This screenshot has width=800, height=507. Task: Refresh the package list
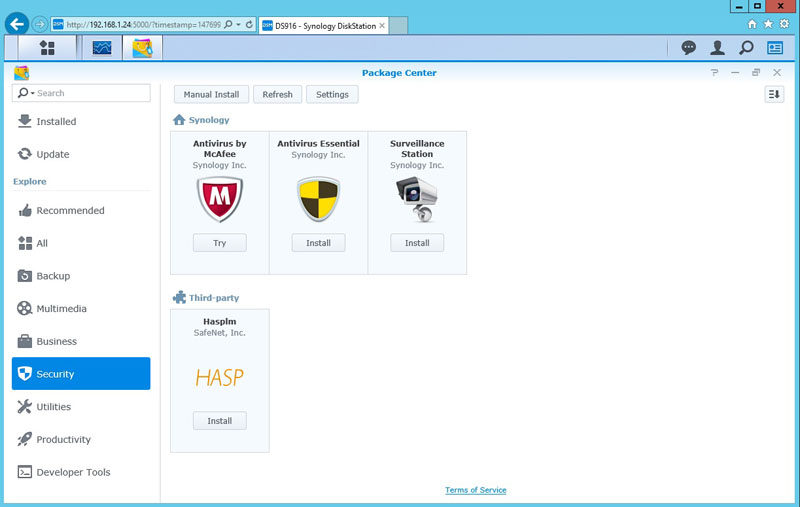pos(277,94)
